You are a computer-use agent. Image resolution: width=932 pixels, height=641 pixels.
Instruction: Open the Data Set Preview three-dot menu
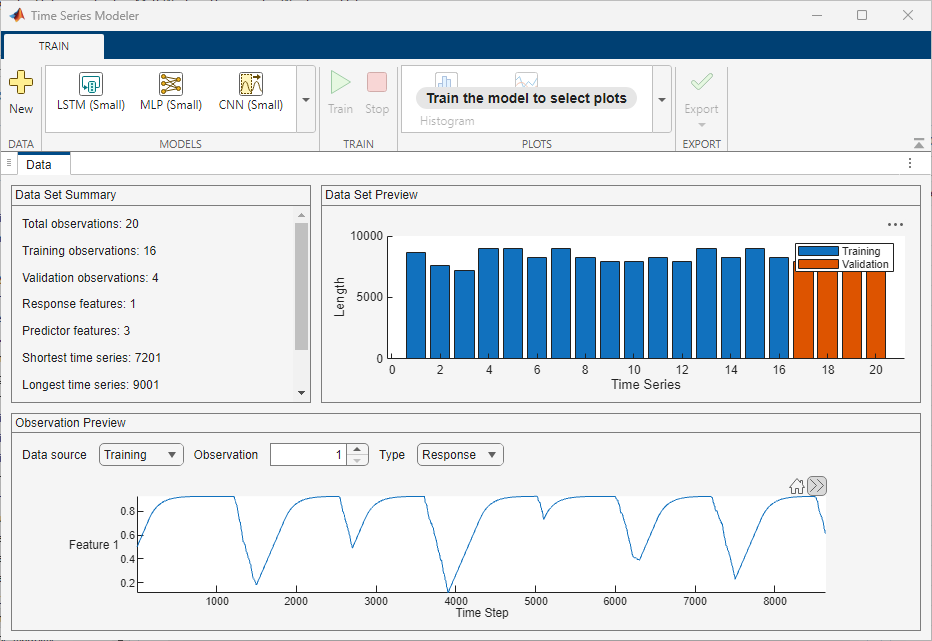coord(895,225)
